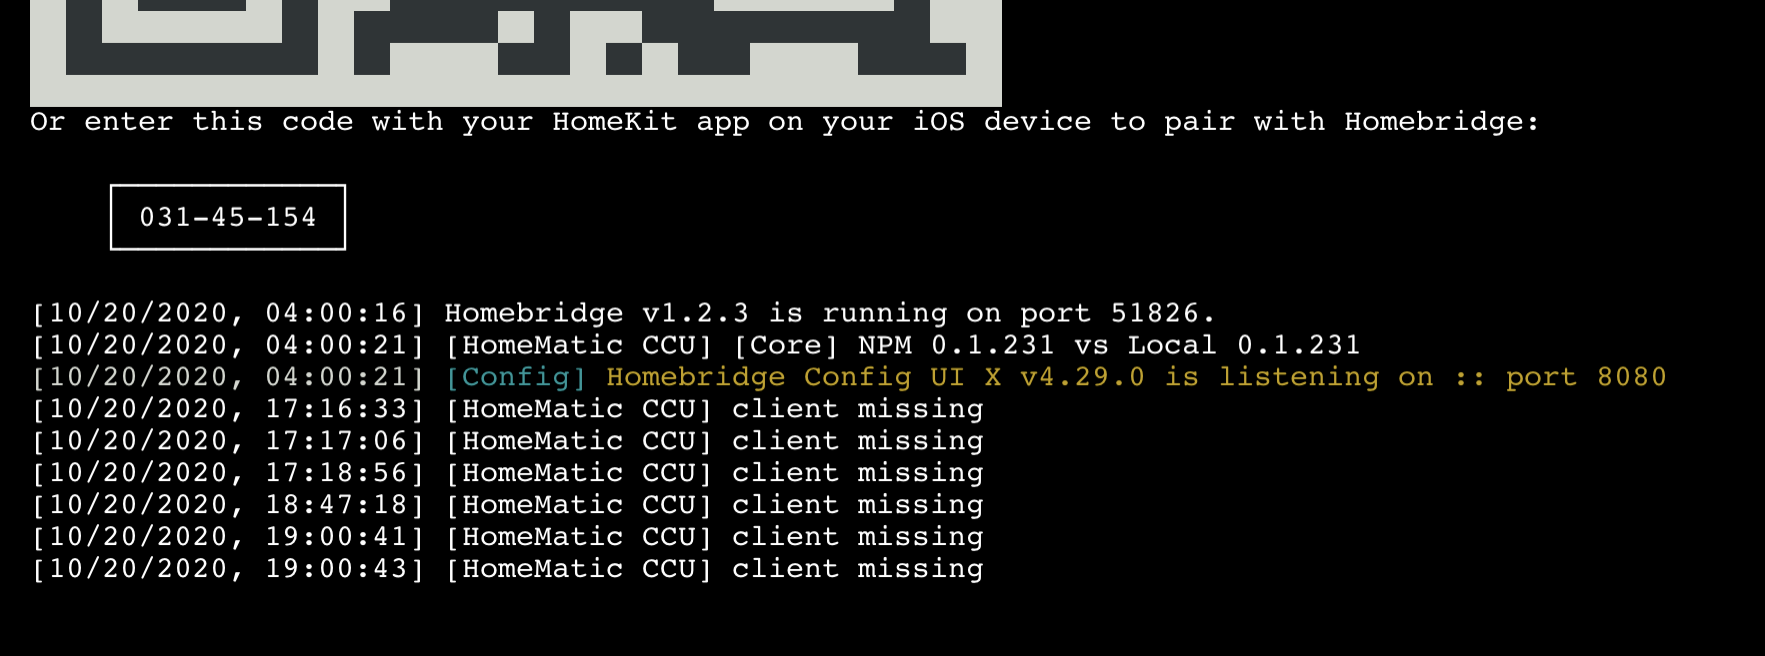Click the Homebridge v1.2.3 version text

(596, 313)
